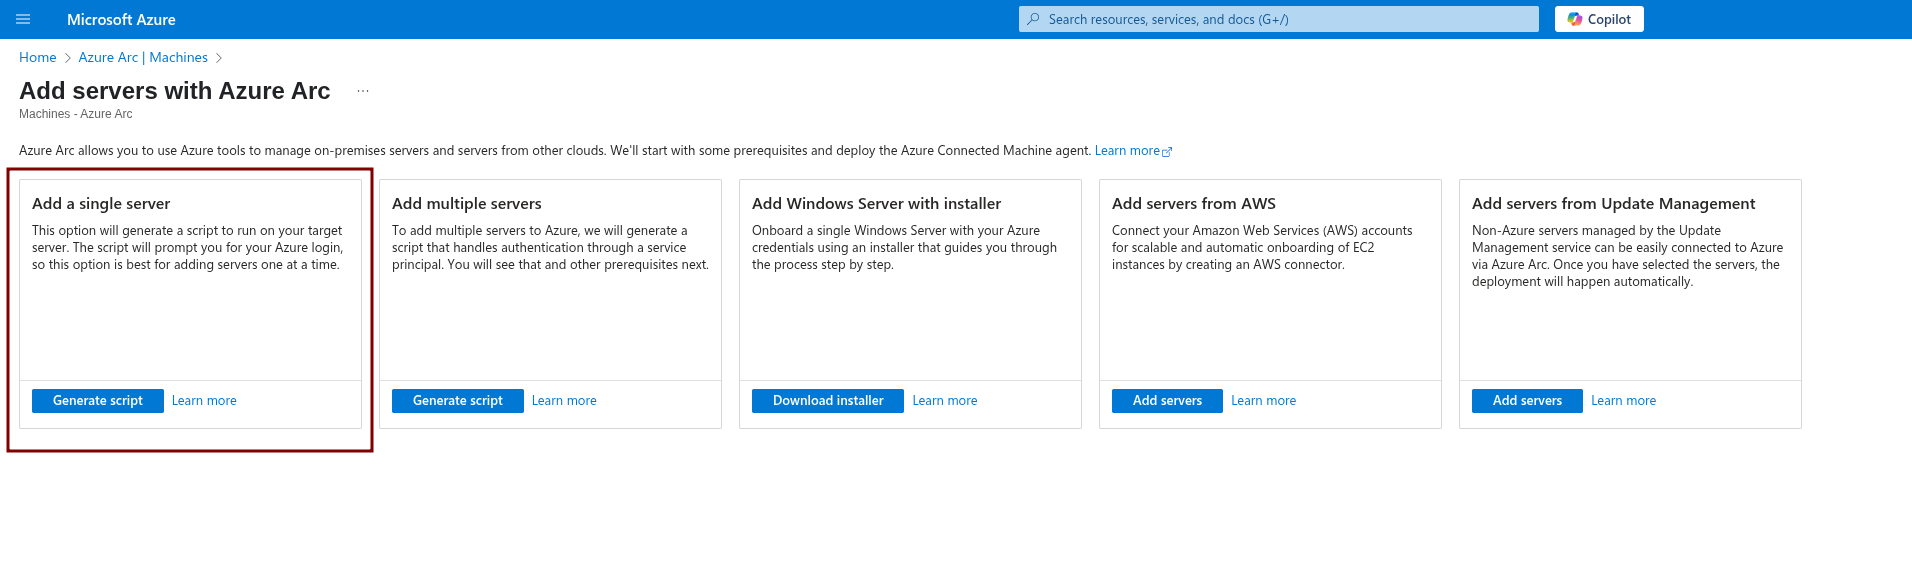Generate script for a single server
The height and width of the screenshot is (563, 1912).
(x=98, y=401)
